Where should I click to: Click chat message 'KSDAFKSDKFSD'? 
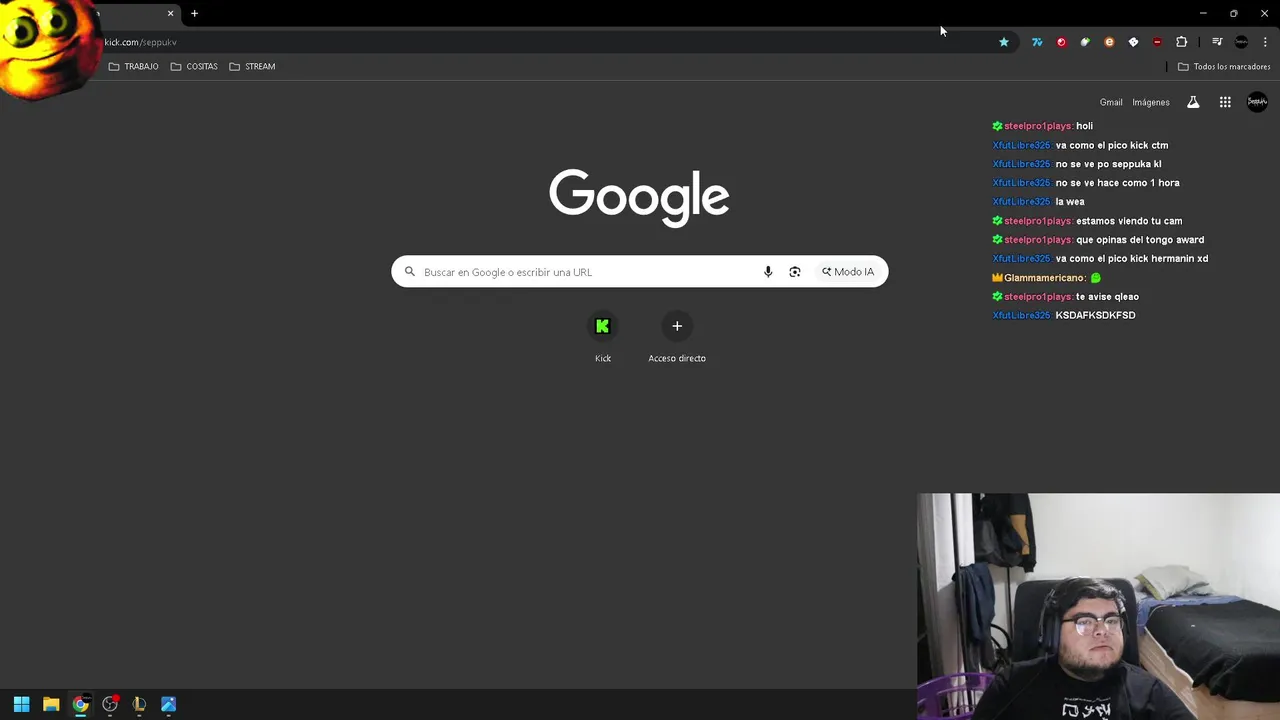[1095, 316]
